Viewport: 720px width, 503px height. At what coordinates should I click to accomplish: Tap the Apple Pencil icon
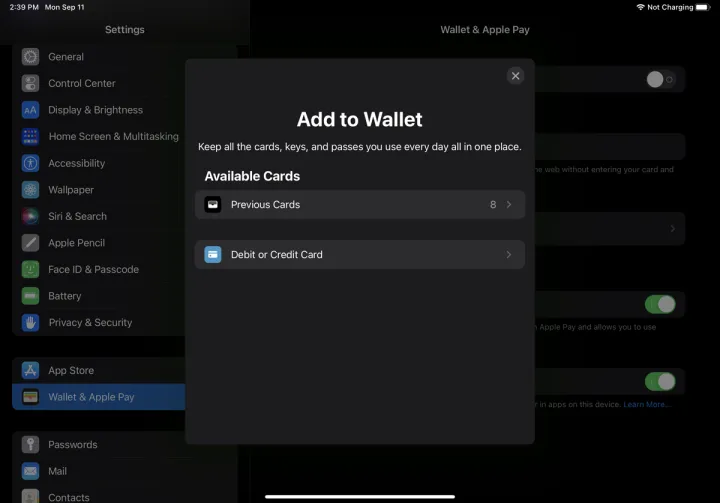click(x=30, y=243)
